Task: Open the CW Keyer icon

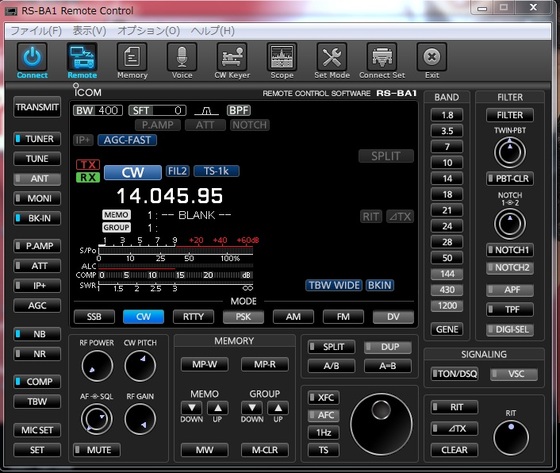Action: click(x=232, y=57)
